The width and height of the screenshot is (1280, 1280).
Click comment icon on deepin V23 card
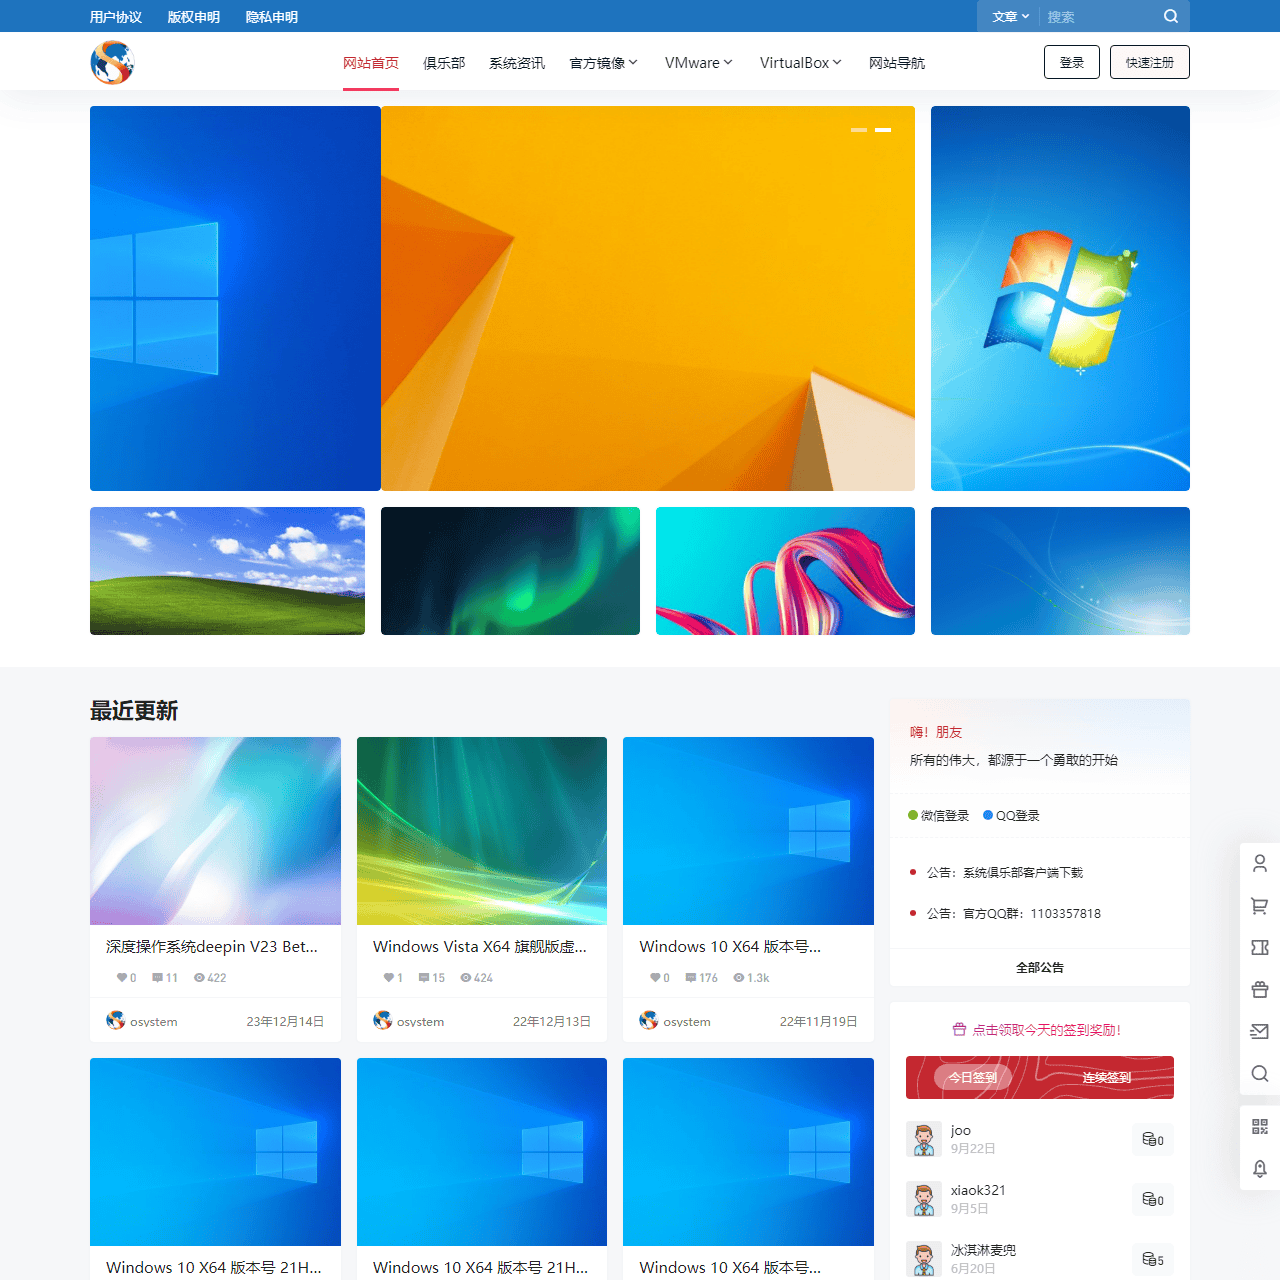(x=157, y=977)
